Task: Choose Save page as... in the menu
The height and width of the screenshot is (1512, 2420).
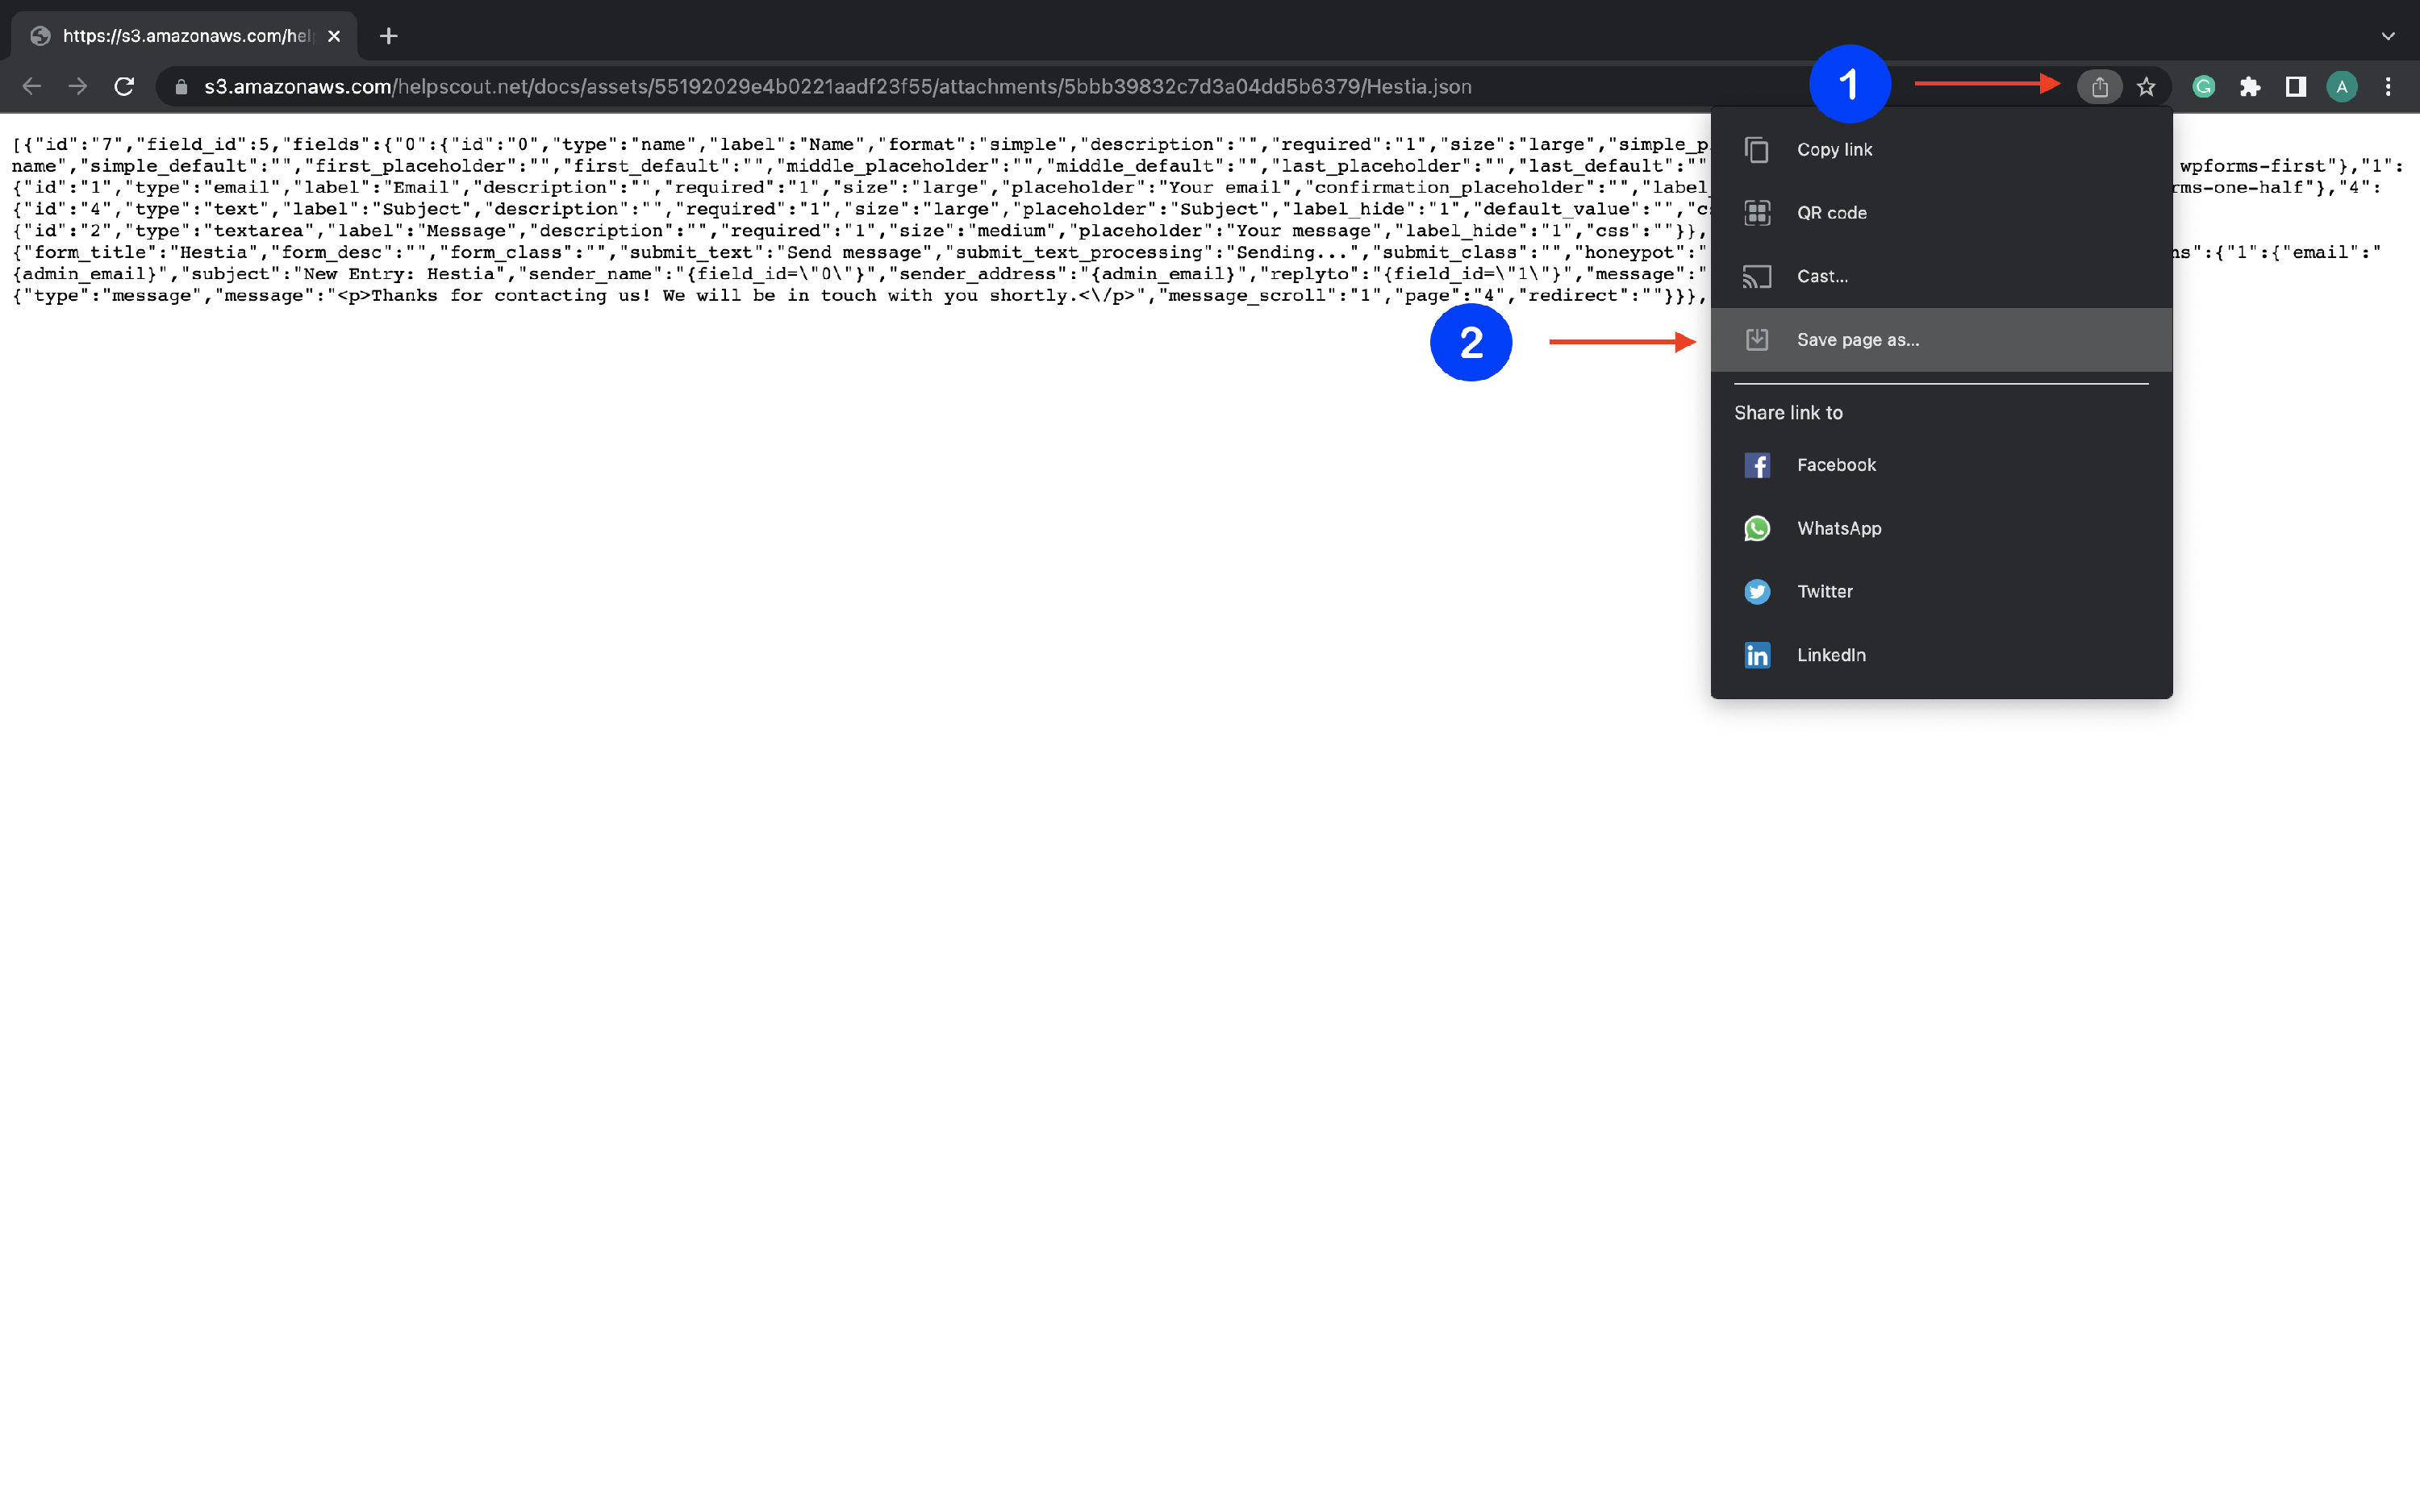Action: (x=1941, y=340)
